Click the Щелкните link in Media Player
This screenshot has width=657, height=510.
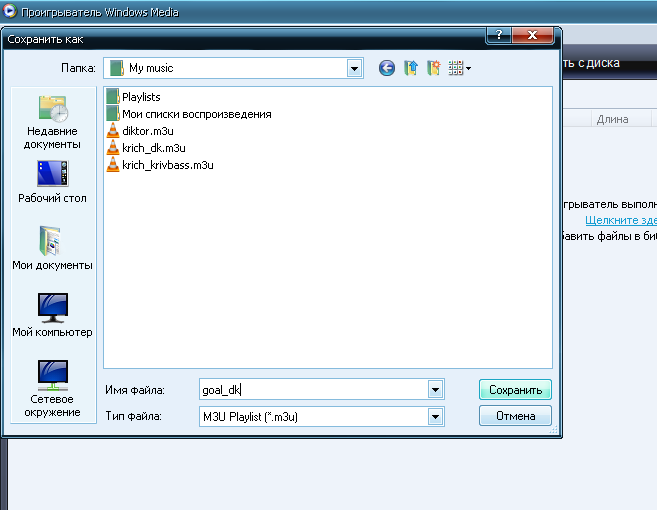pyautogui.click(x=621, y=220)
